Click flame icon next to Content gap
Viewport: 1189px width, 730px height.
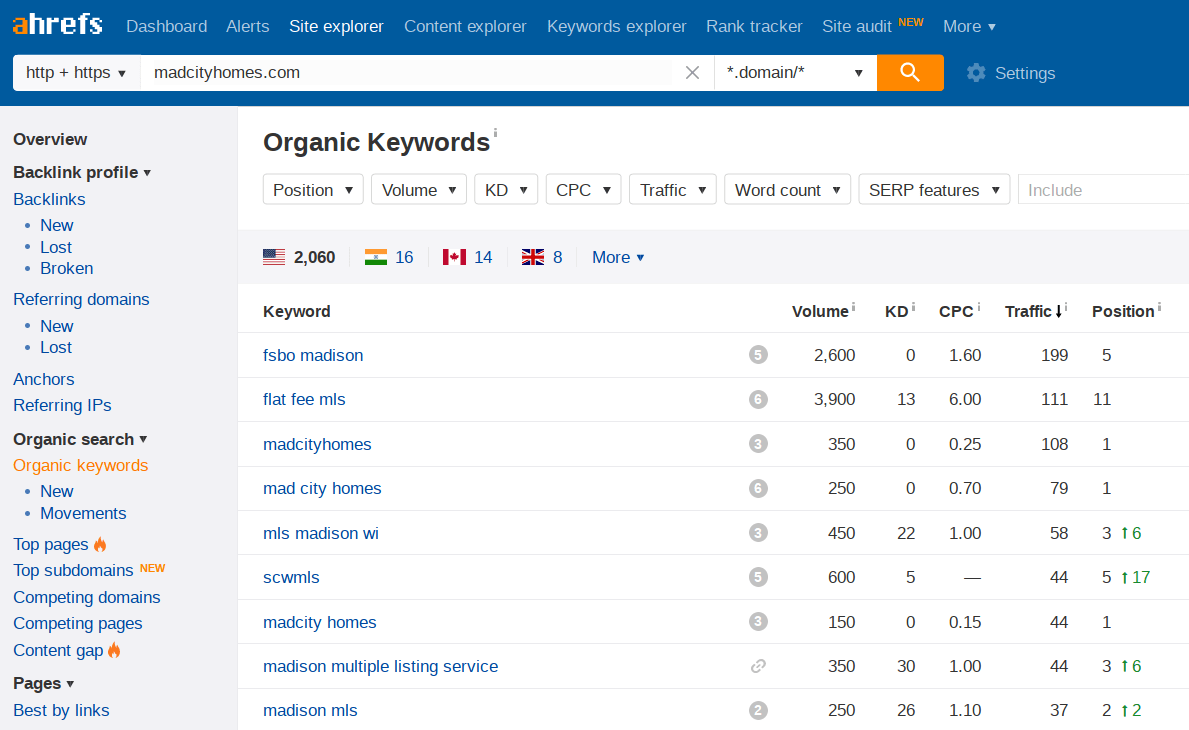(114, 650)
